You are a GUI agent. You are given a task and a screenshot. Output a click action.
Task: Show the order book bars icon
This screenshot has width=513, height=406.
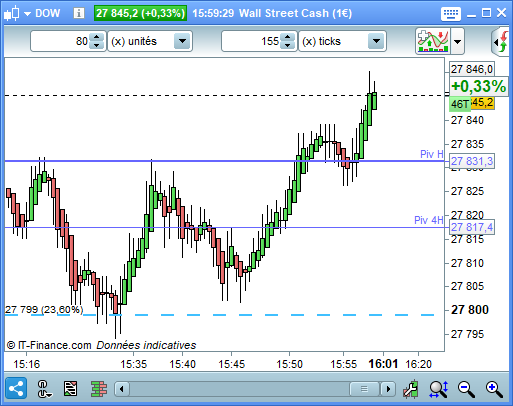[x=99, y=389]
